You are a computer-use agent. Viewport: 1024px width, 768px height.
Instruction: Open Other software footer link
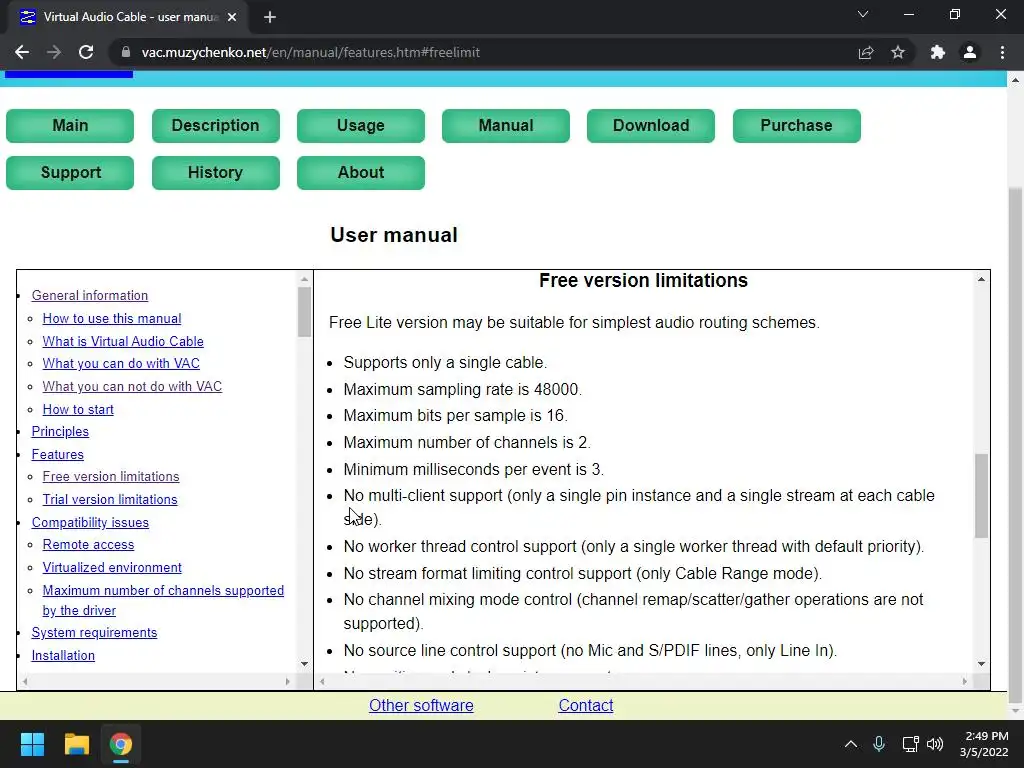(x=421, y=705)
